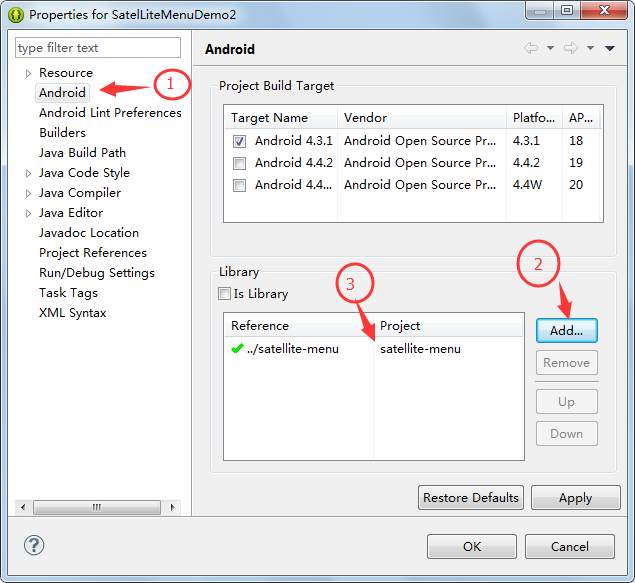Viewport: 635px width, 583px height.
Task: Click the AP... column header
Action: (581, 118)
